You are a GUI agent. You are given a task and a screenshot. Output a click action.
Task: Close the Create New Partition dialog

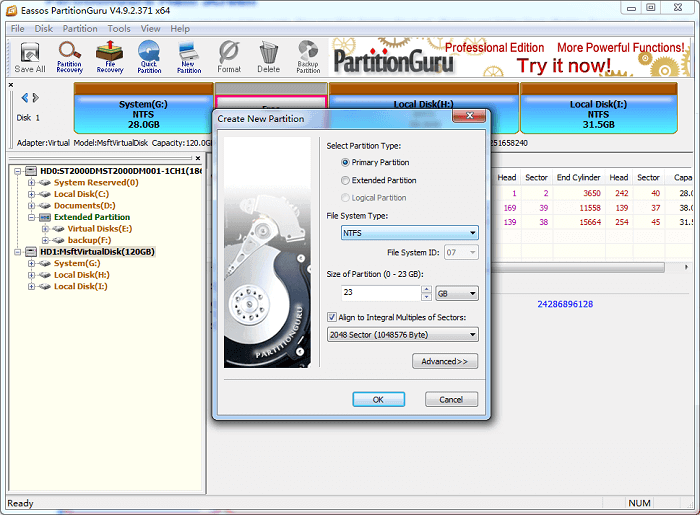(x=469, y=116)
